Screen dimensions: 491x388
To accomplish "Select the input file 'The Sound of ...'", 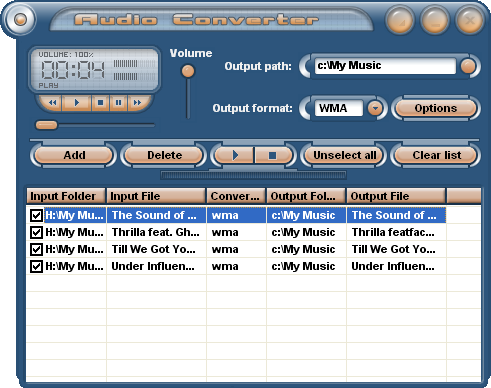I will pyautogui.click(x=156, y=215).
